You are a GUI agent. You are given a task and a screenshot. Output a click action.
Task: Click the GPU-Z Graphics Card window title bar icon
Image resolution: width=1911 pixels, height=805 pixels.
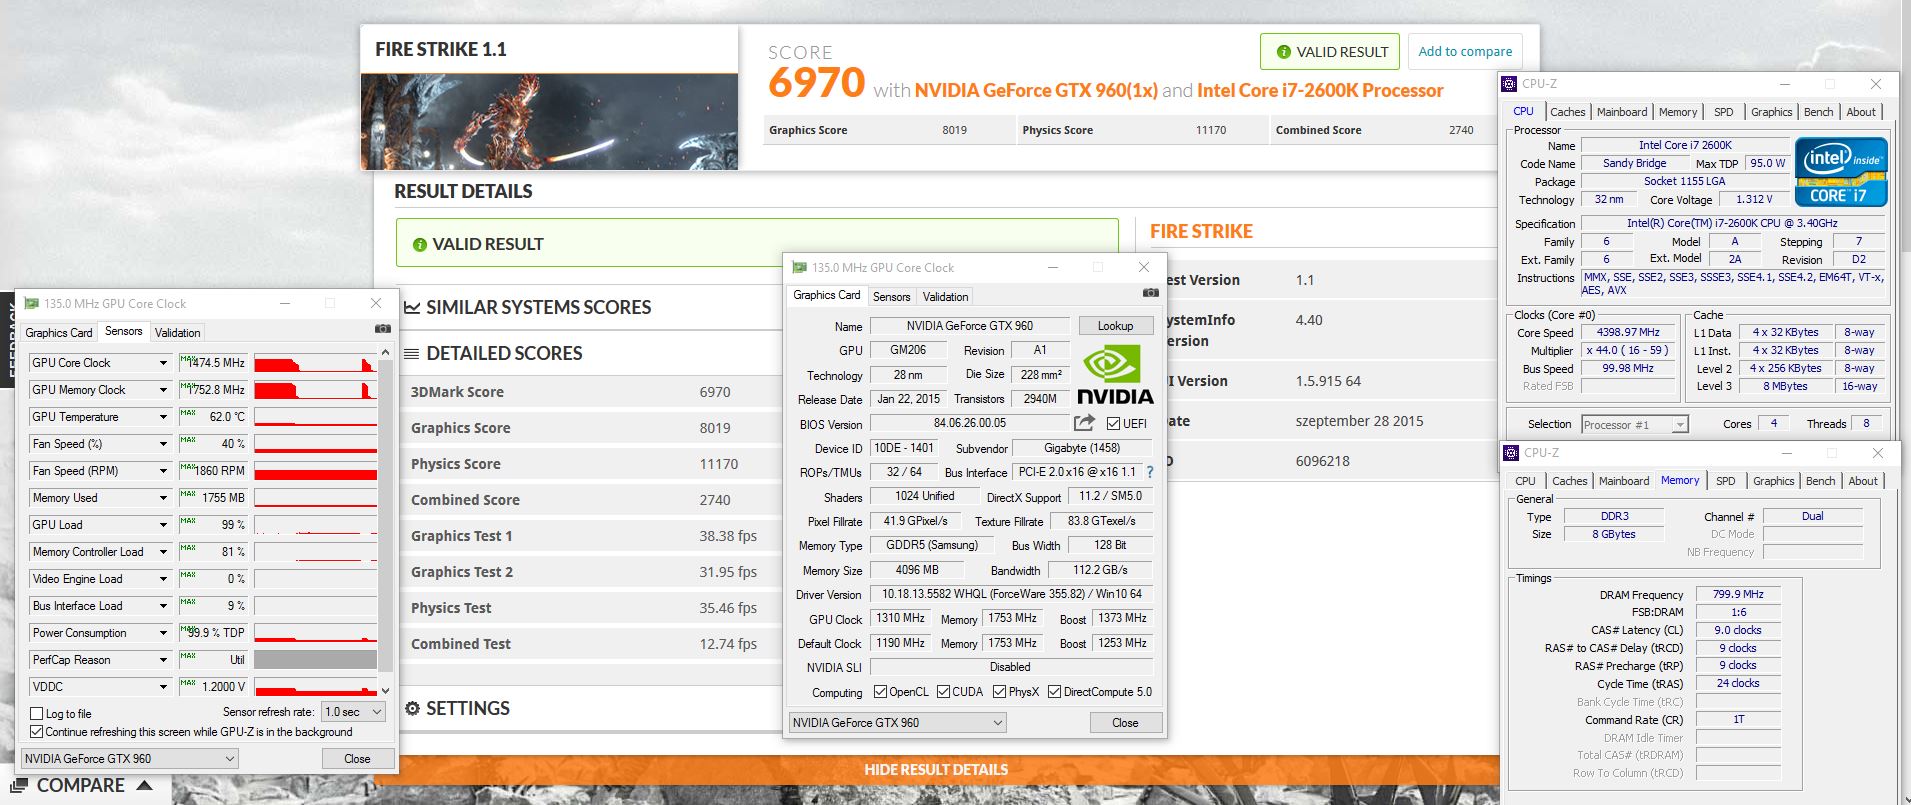point(799,267)
